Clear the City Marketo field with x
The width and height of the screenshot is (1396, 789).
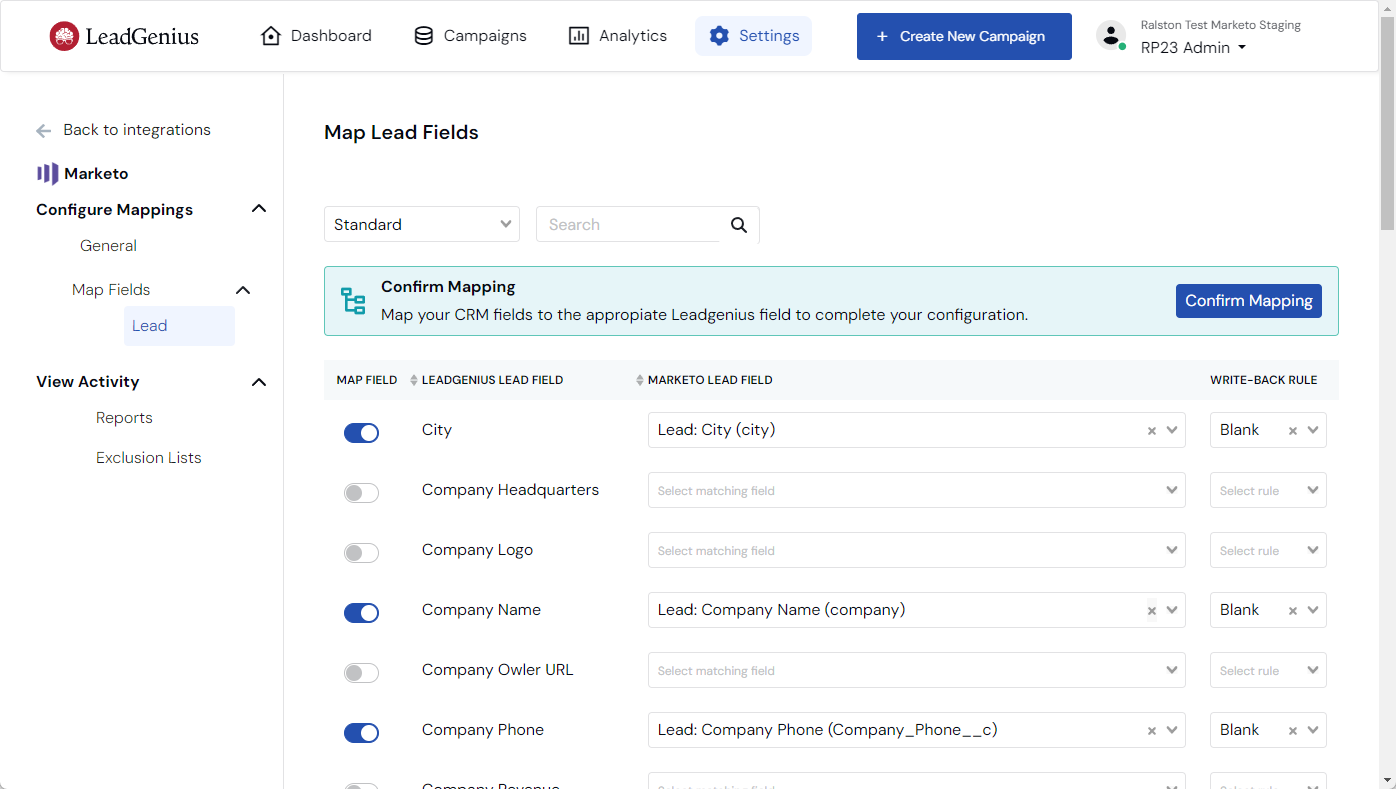click(x=1151, y=431)
